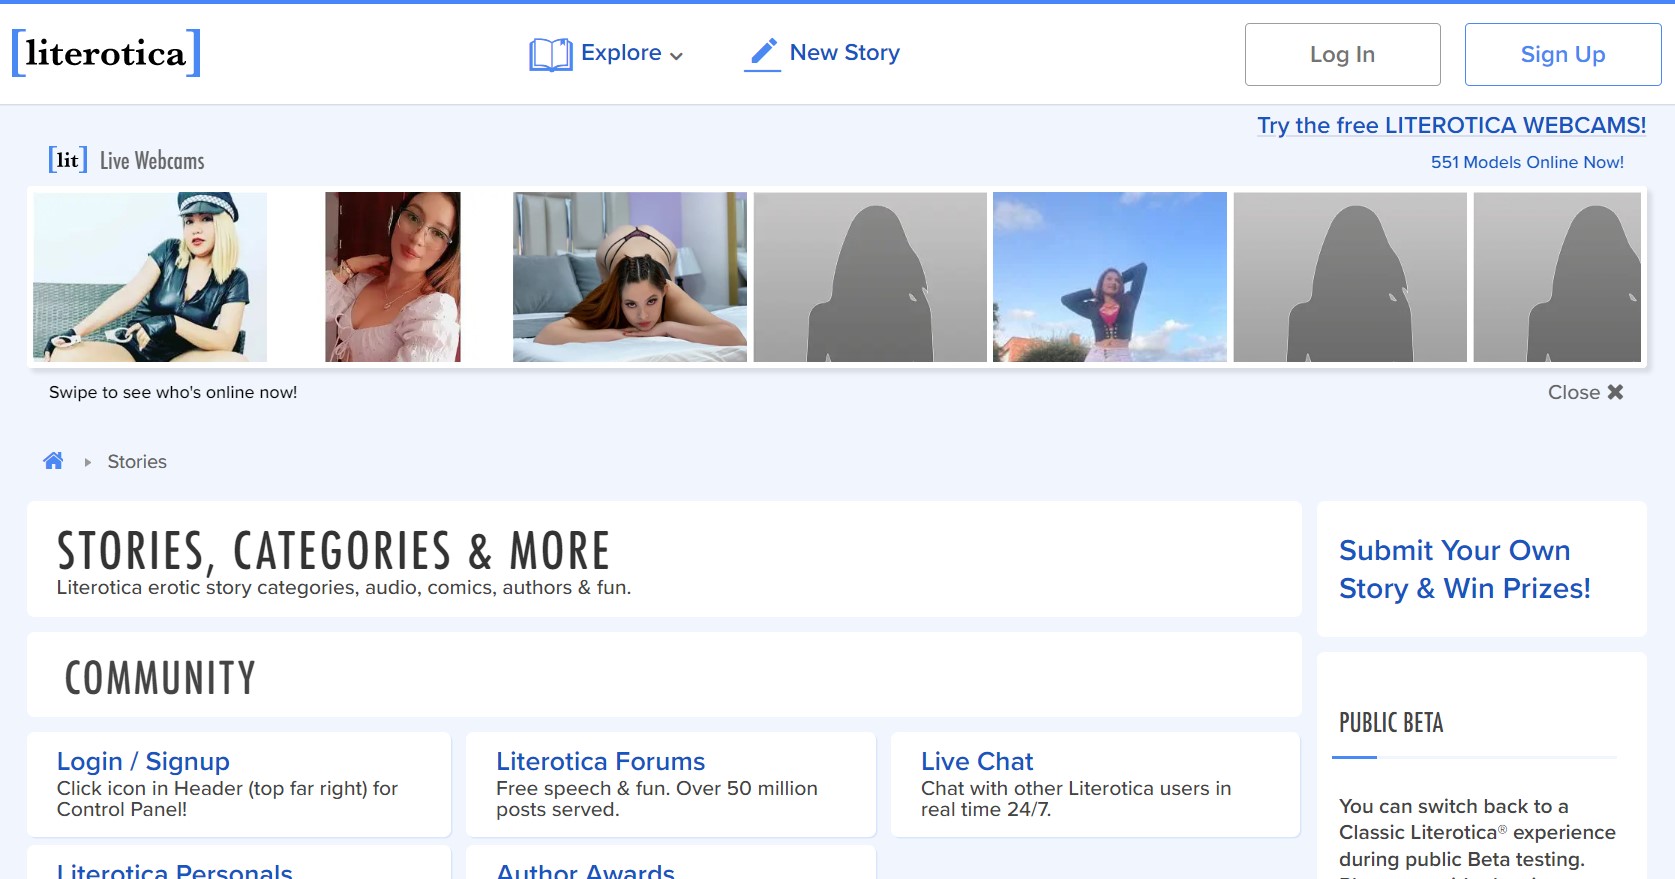Open the webcam thumbnail with glasses

[x=393, y=277]
